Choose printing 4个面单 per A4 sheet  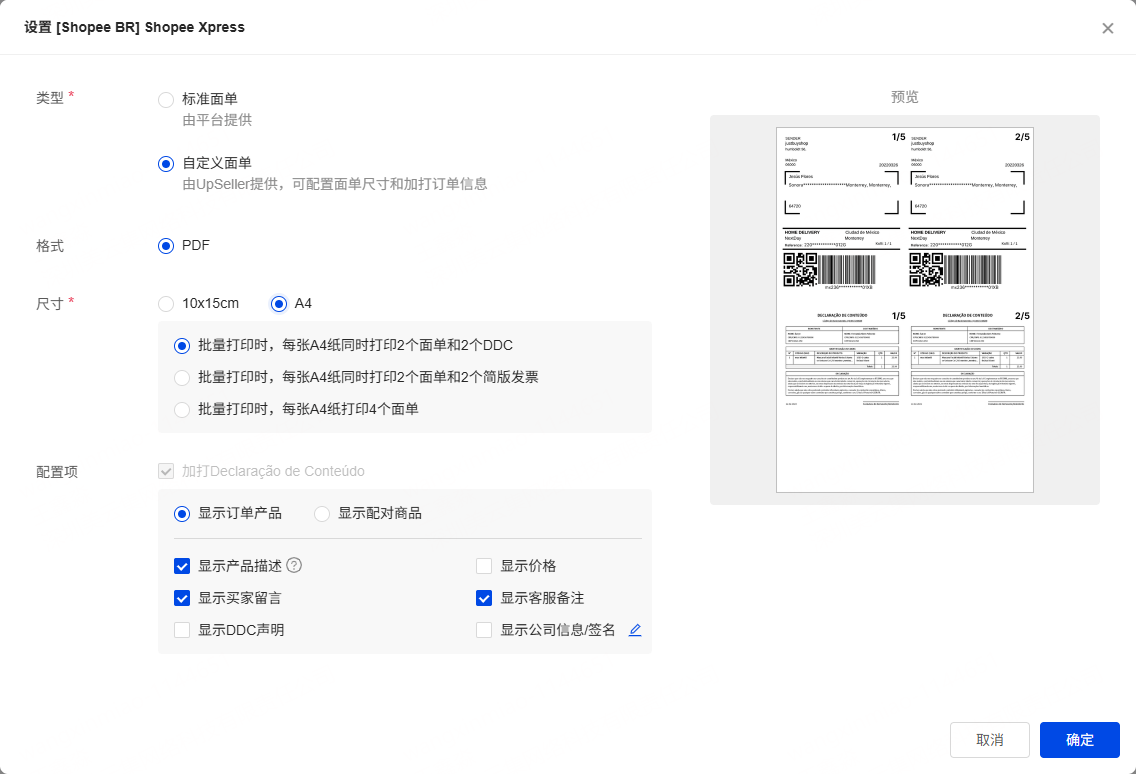tap(182, 409)
